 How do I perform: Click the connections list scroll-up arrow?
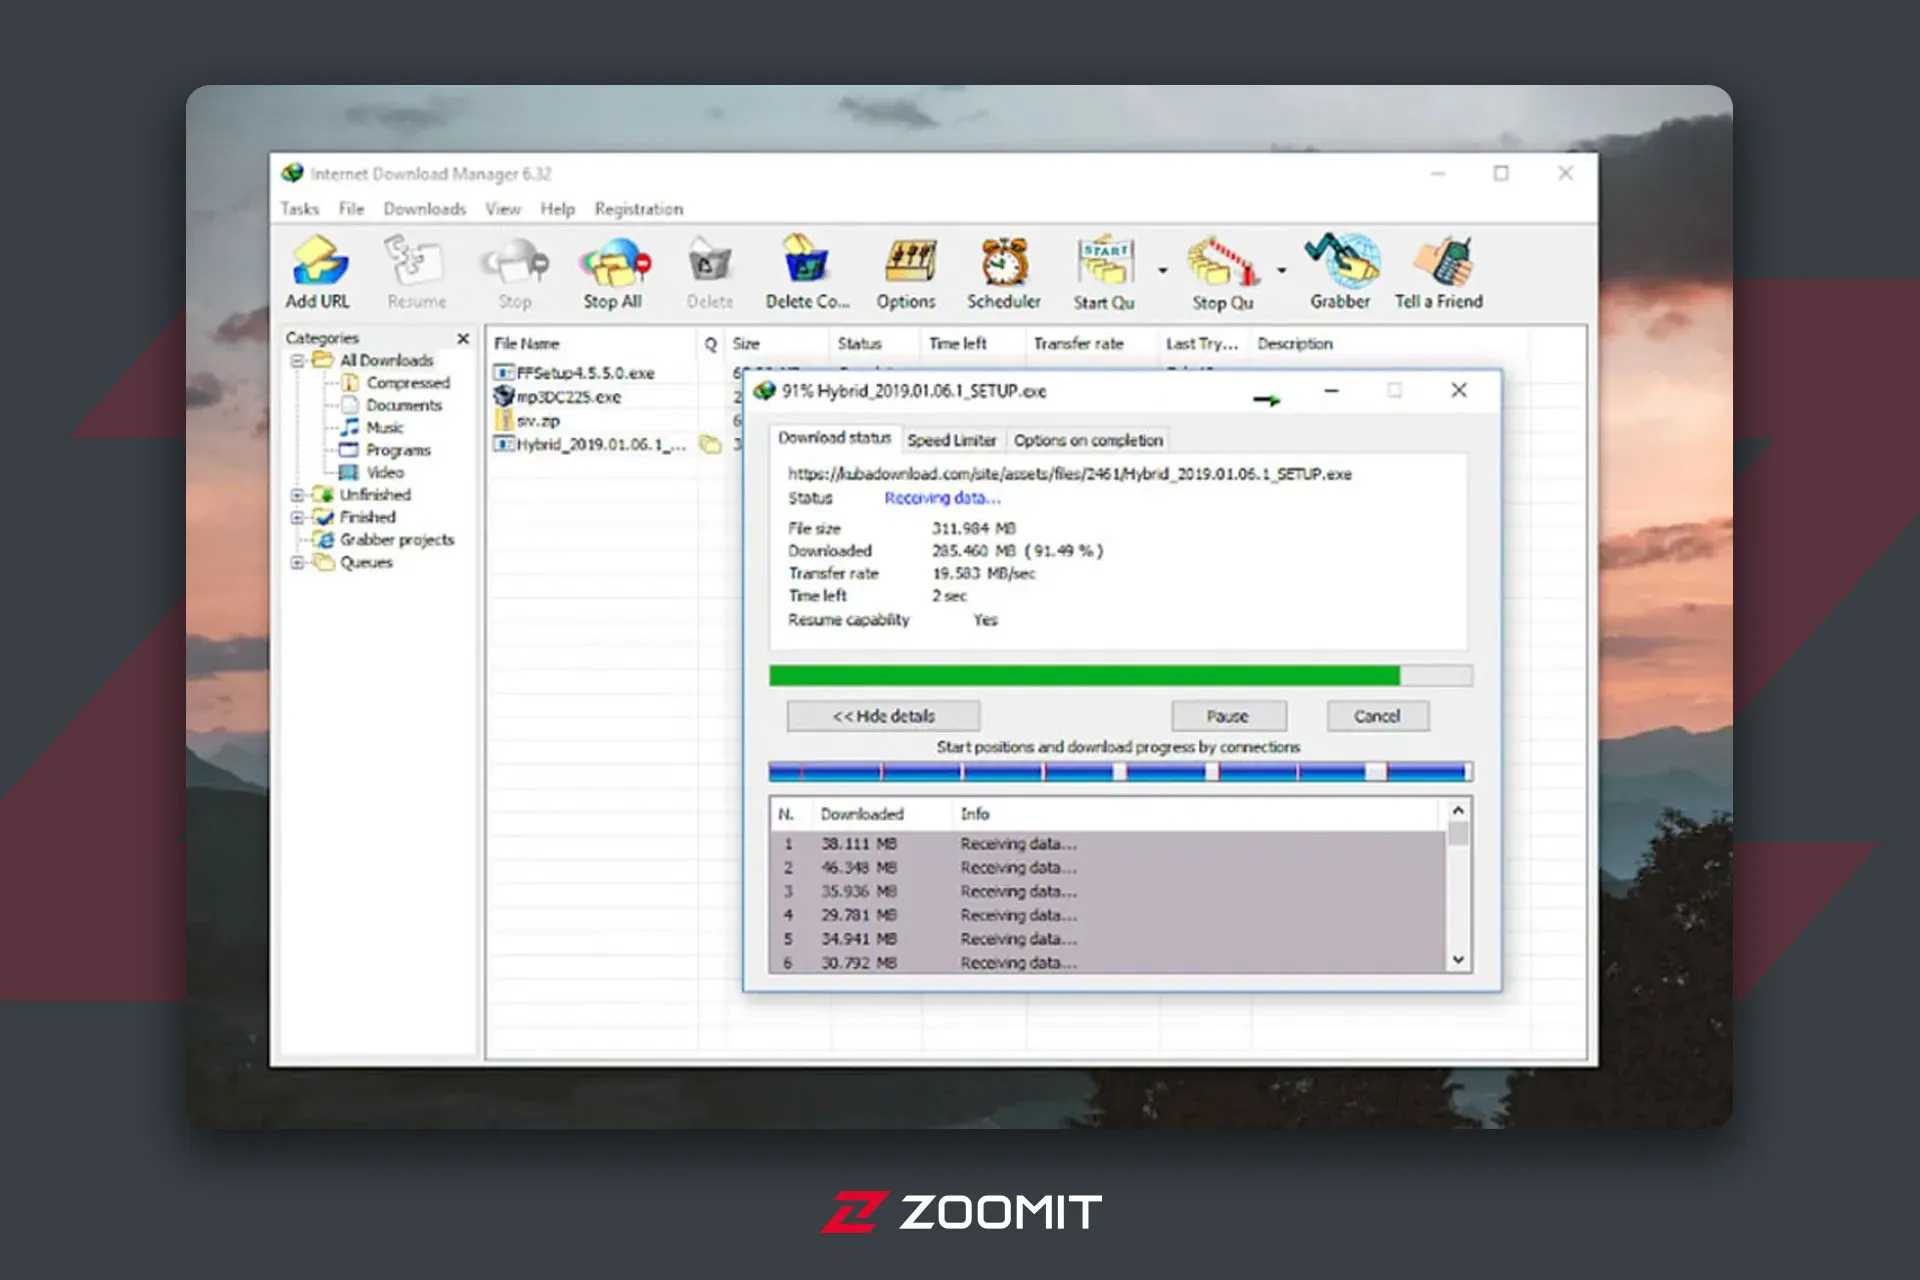pyautogui.click(x=1458, y=810)
